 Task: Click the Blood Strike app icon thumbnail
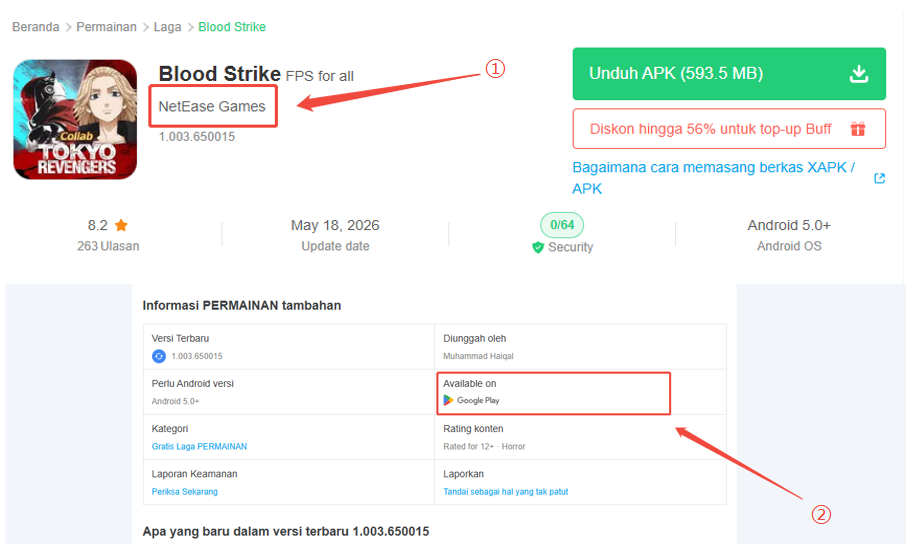coord(75,119)
